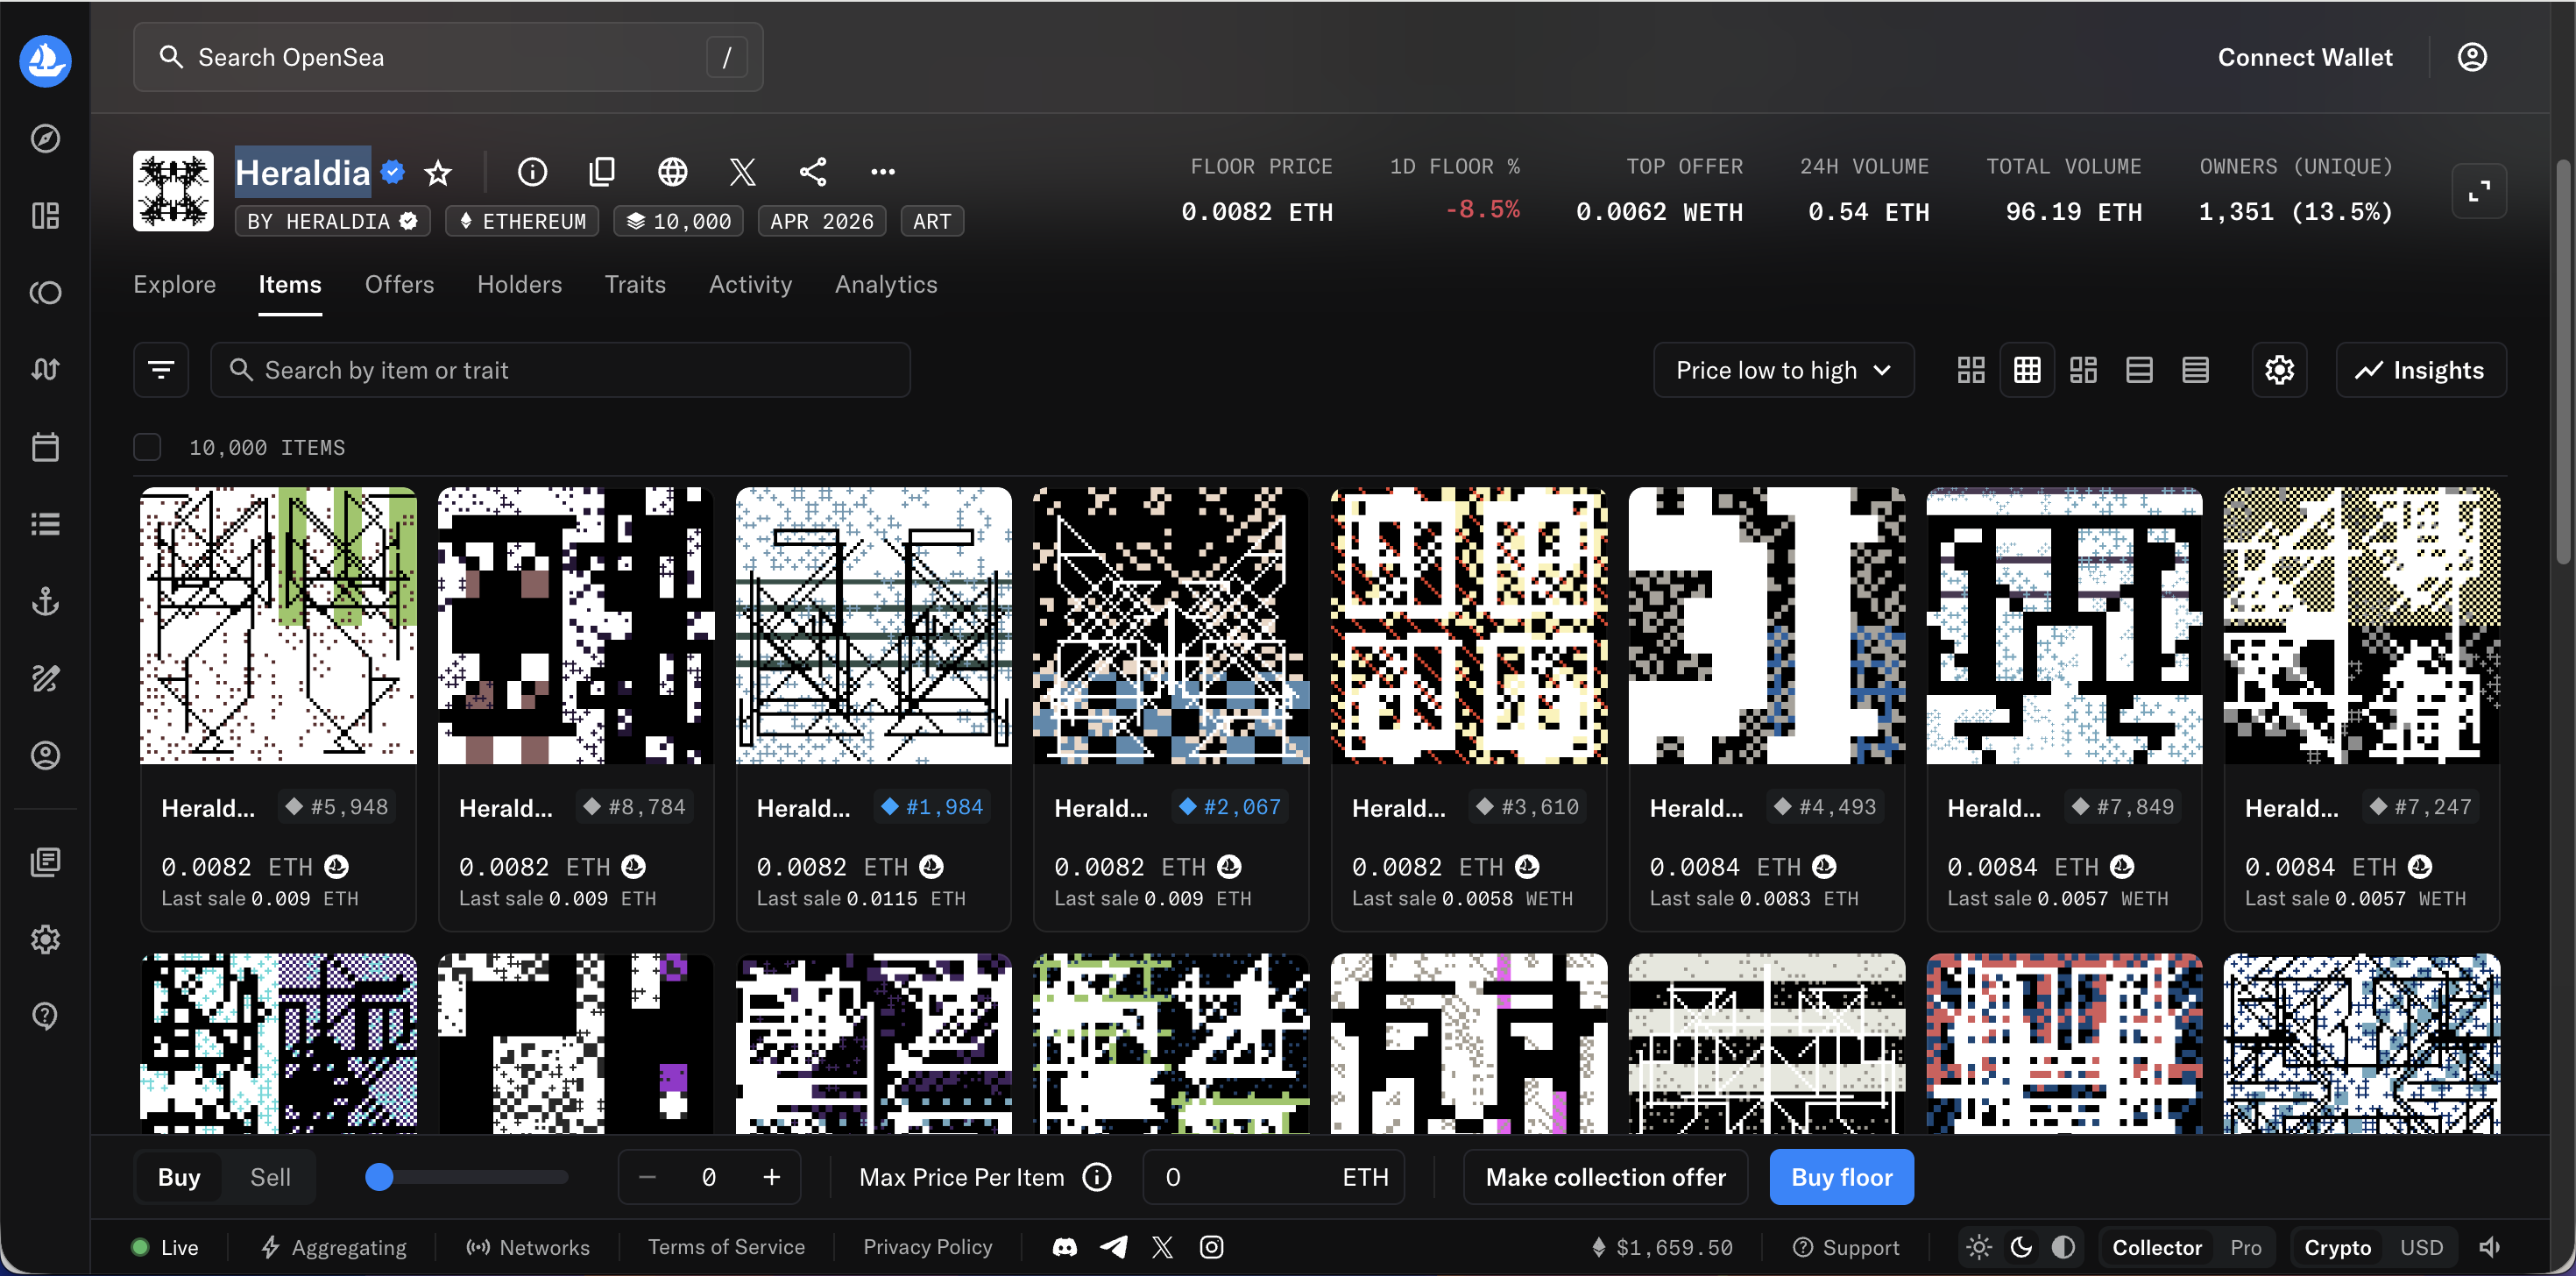Switch to compact grid view
Viewport: 2576px width, 1276px height.
tap(2027, 370)
